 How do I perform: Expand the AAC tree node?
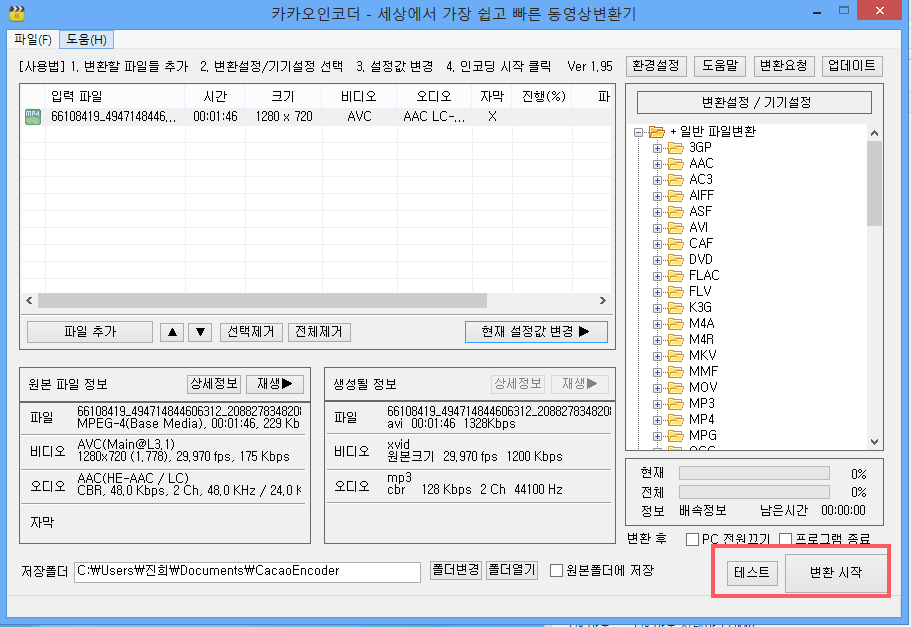click(657, 164)
